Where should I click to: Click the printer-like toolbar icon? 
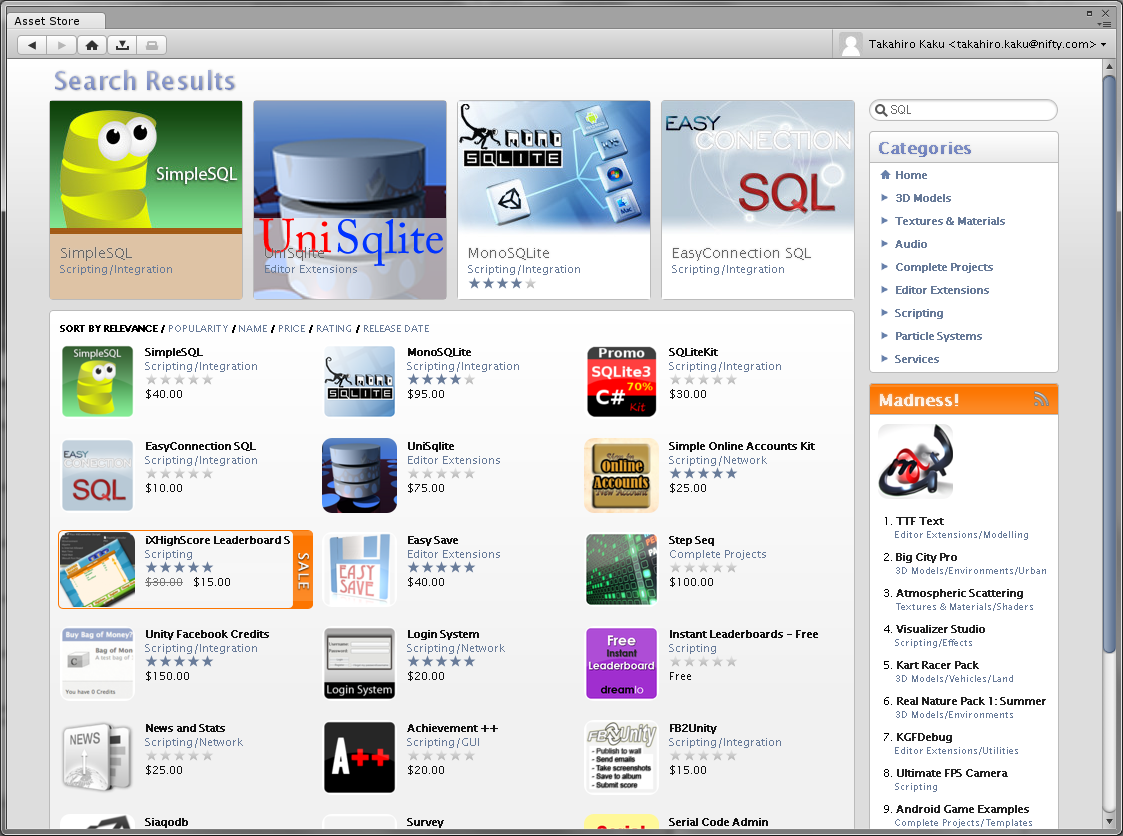152,45
